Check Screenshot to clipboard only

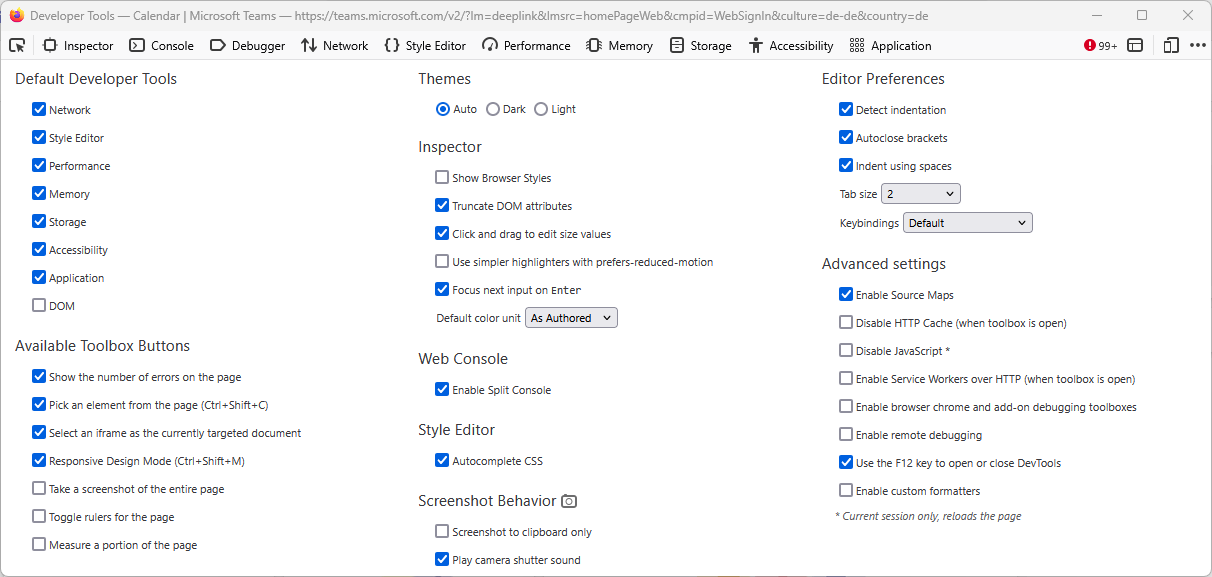[442, 531]
